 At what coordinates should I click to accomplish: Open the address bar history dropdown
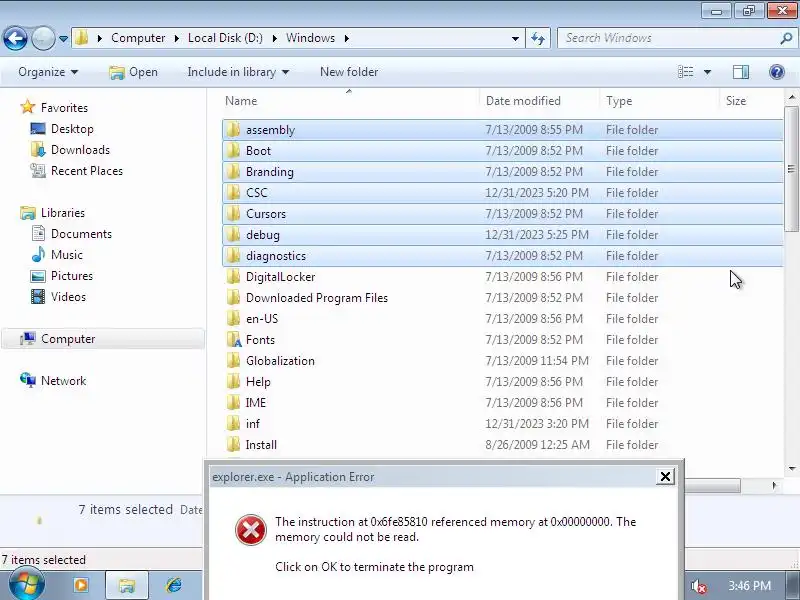(515, 38)
